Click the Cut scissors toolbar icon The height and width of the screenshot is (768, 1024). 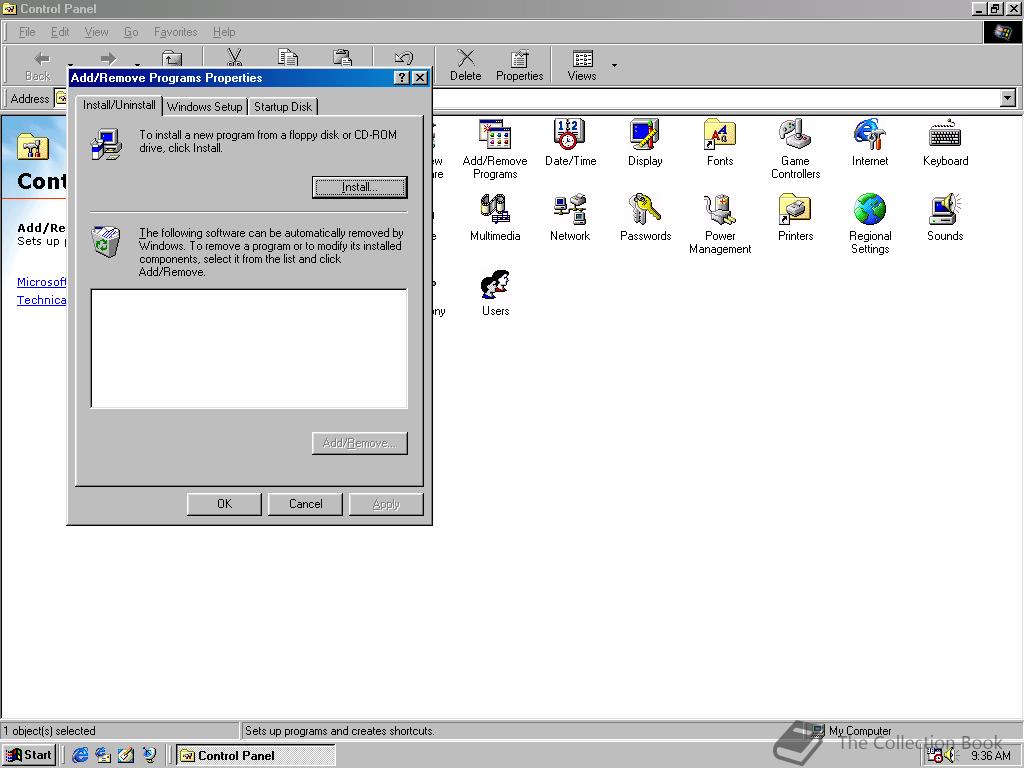[234, 57]
